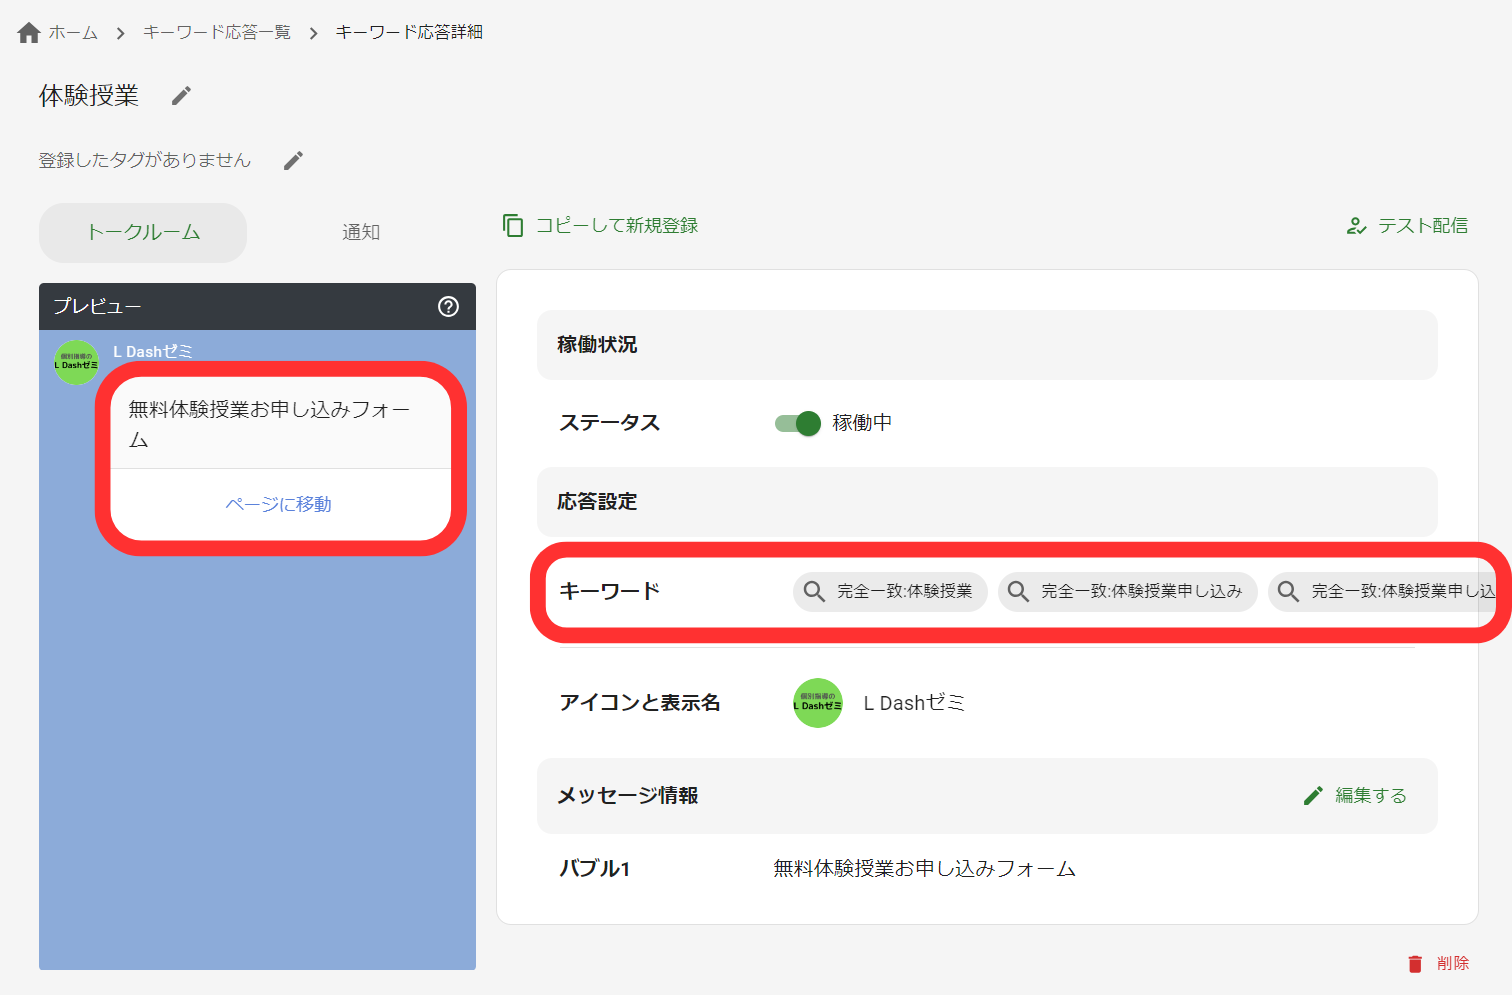
Task: Click the L Dashゼミ avatar icon
Action: pos(817,703)
